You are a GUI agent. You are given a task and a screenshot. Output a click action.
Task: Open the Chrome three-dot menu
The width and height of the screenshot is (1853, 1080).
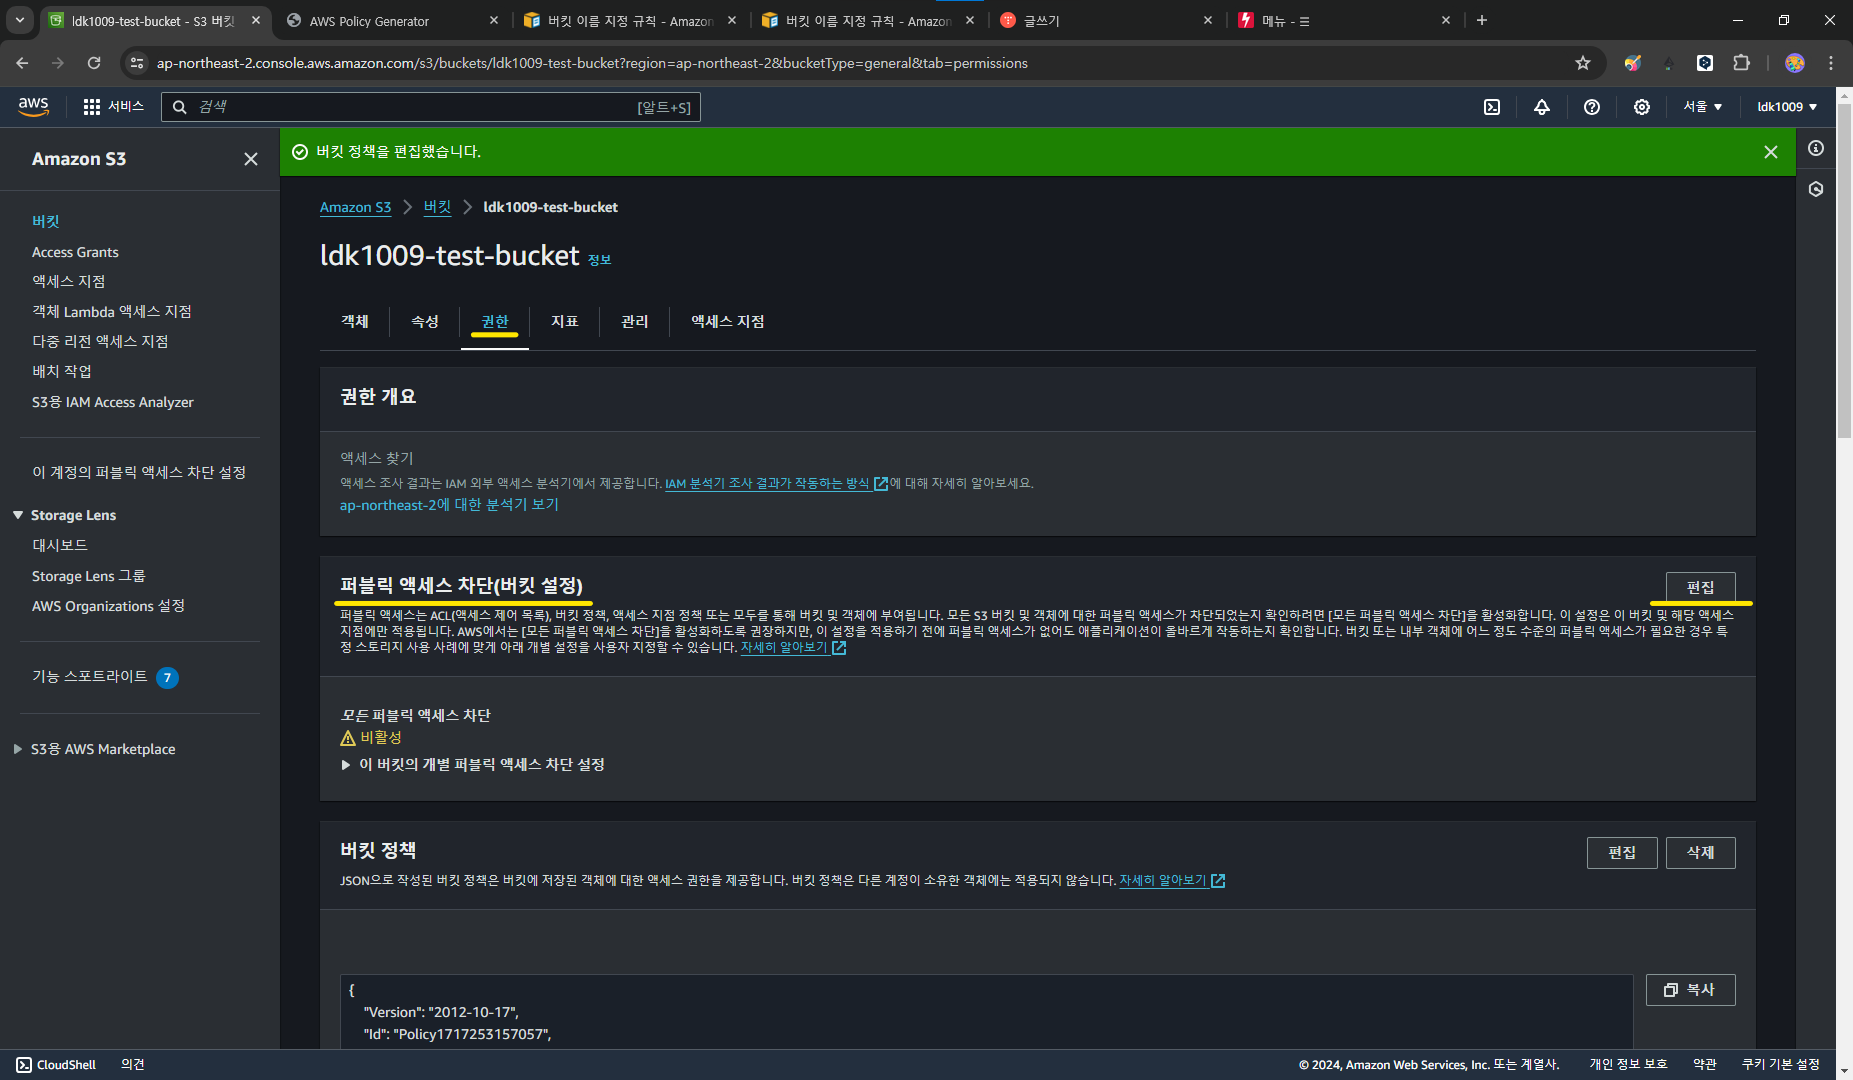(1831, 63)
